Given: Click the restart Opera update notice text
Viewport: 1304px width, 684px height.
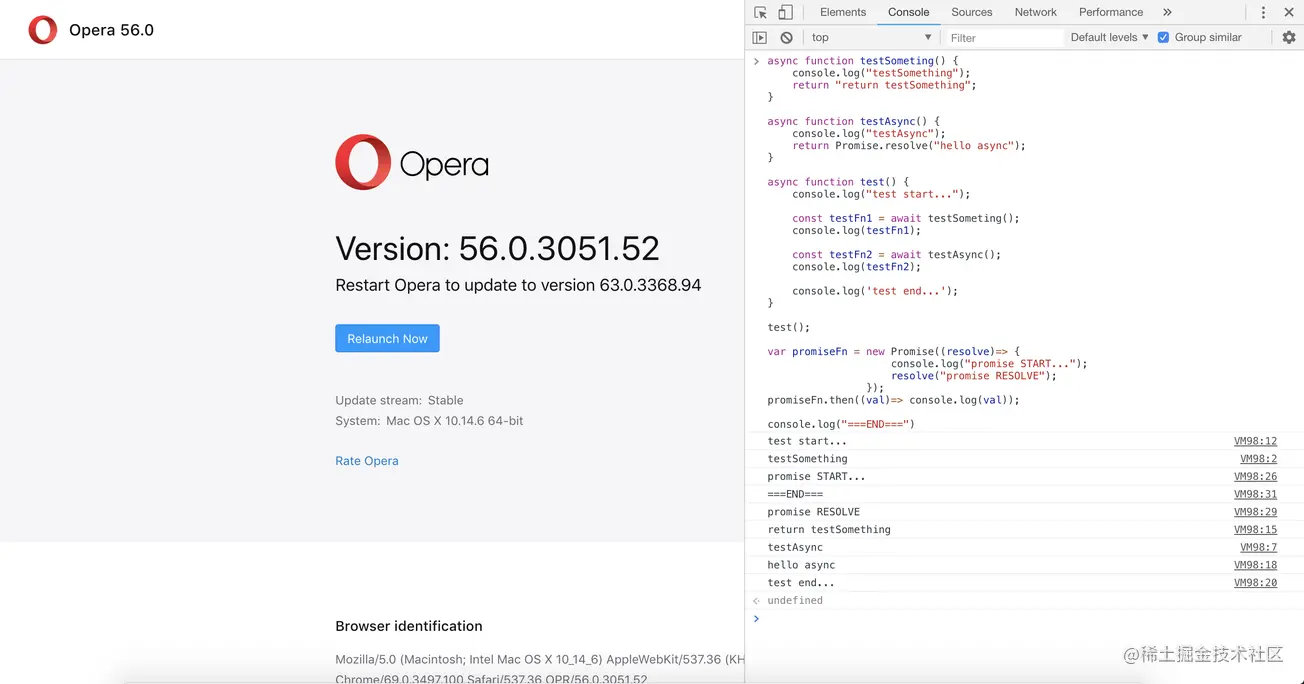Looking at the screenshot, I should 518,285.
